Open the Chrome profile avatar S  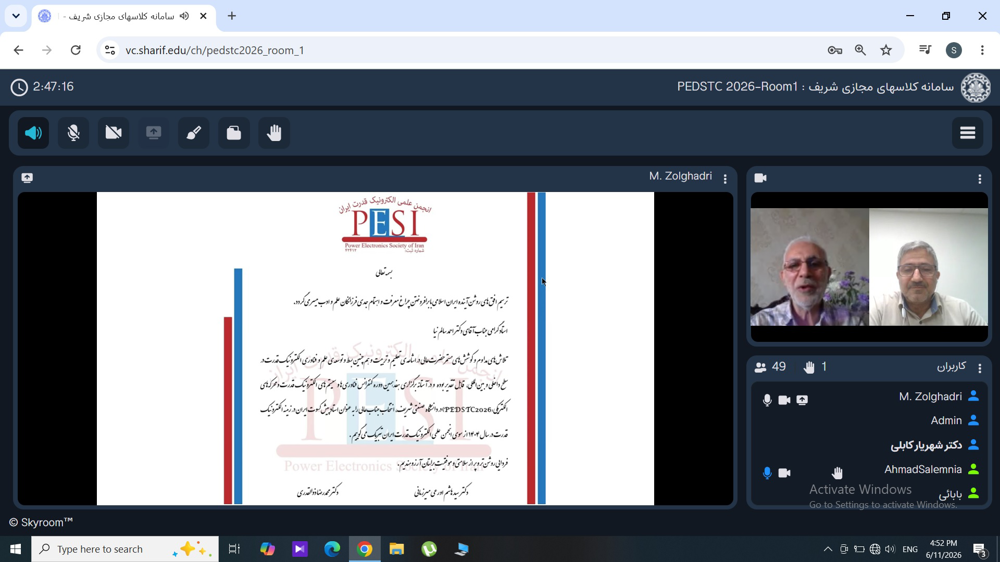tap(954, 50)
